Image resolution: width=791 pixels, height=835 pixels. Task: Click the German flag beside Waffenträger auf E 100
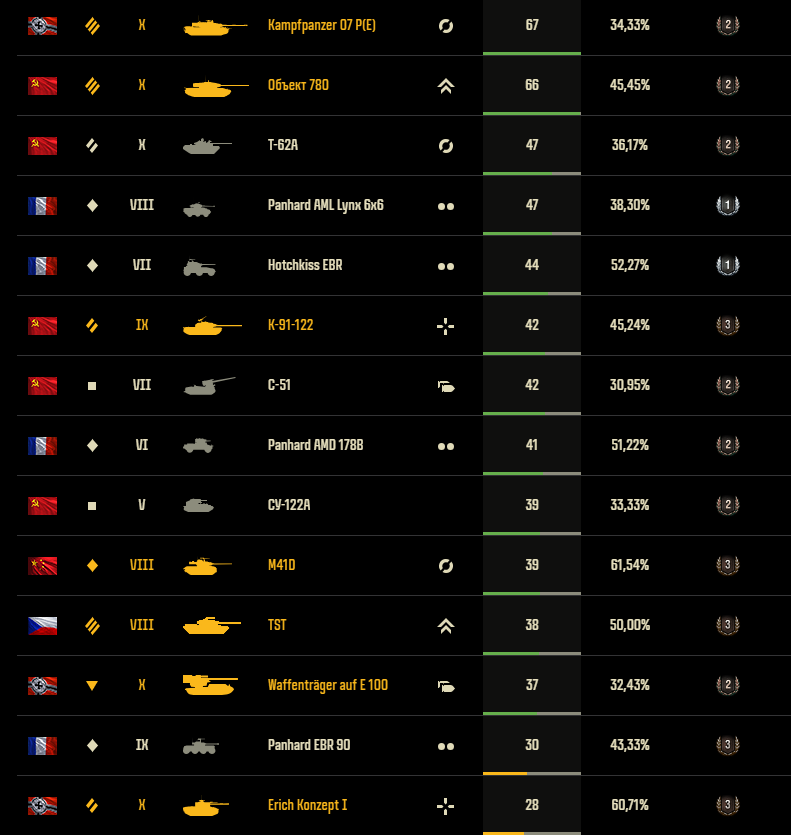tap(43, 685)
